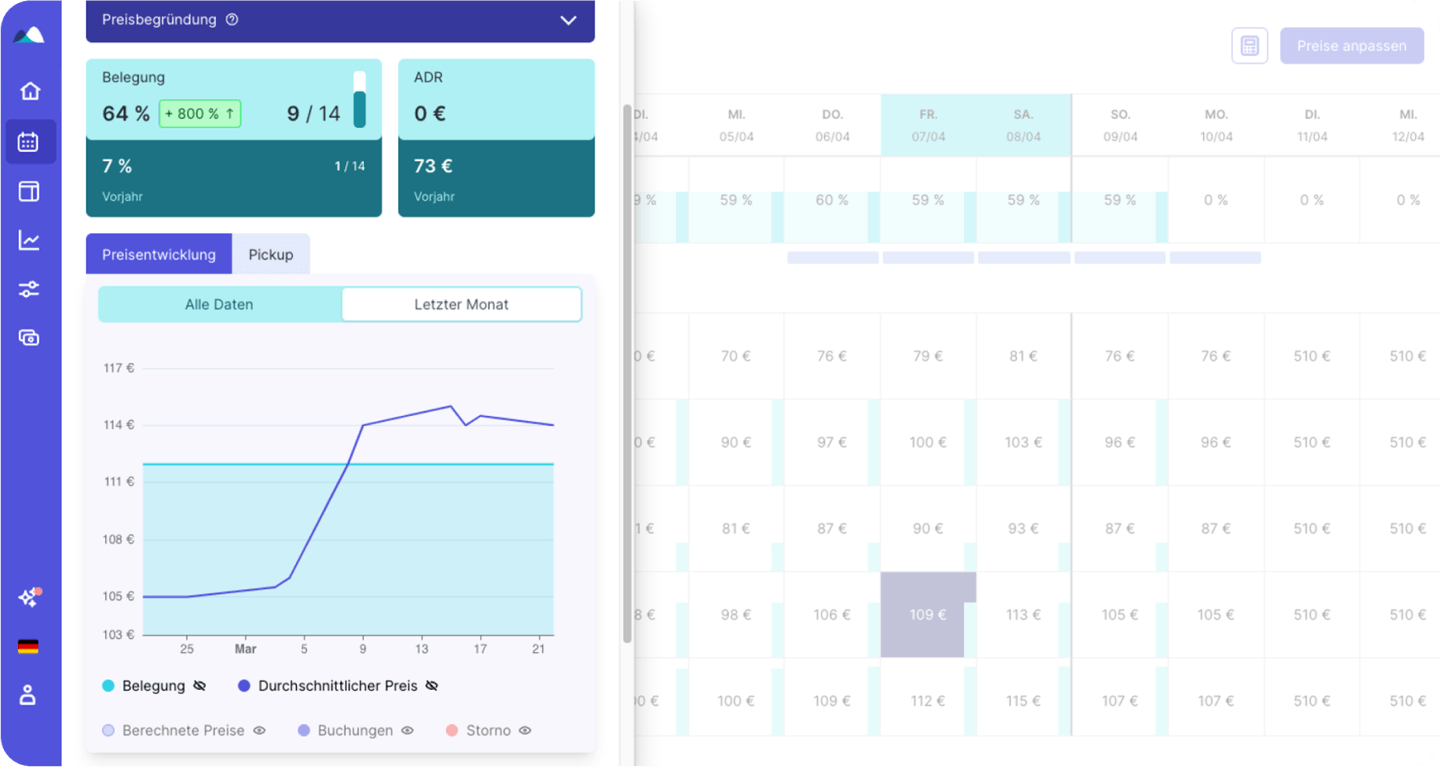Click the SO. 09/04 column header
The image size is (1441, 767).
pyautogui.click(x=1120, y=125)
